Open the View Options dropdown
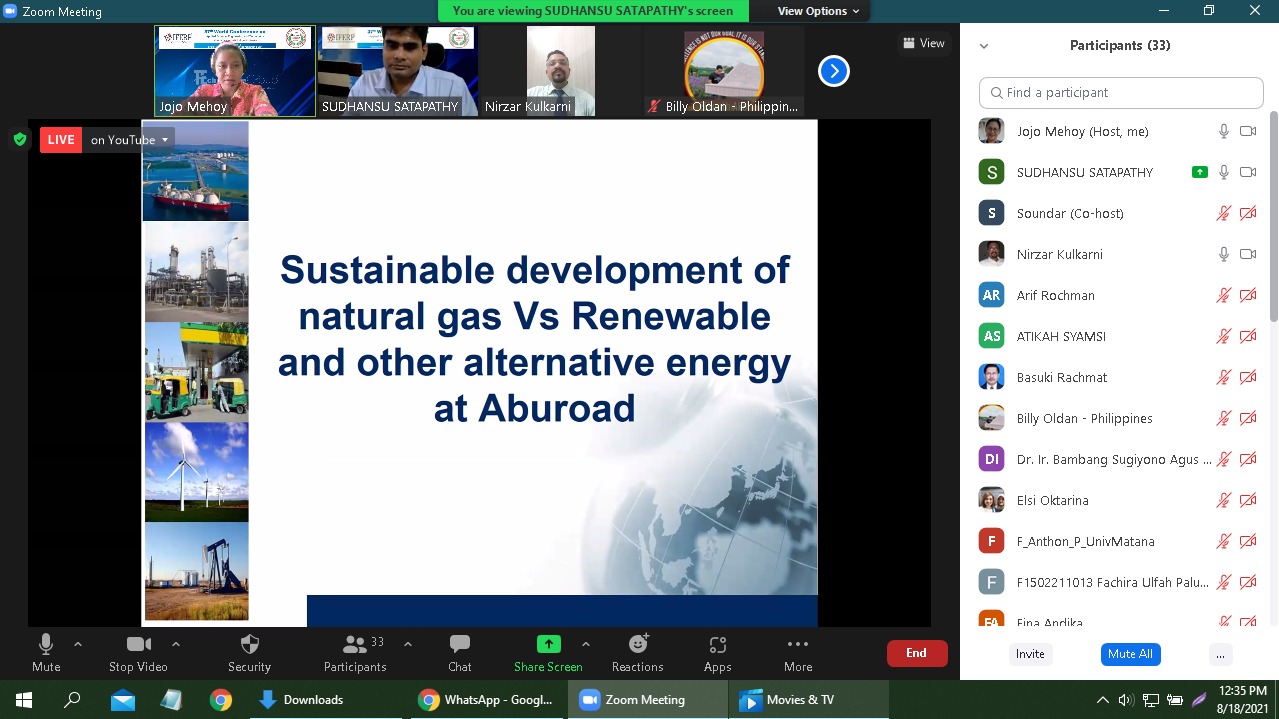The width and height of the screenshot is (1279, 719). pos(818,11)
